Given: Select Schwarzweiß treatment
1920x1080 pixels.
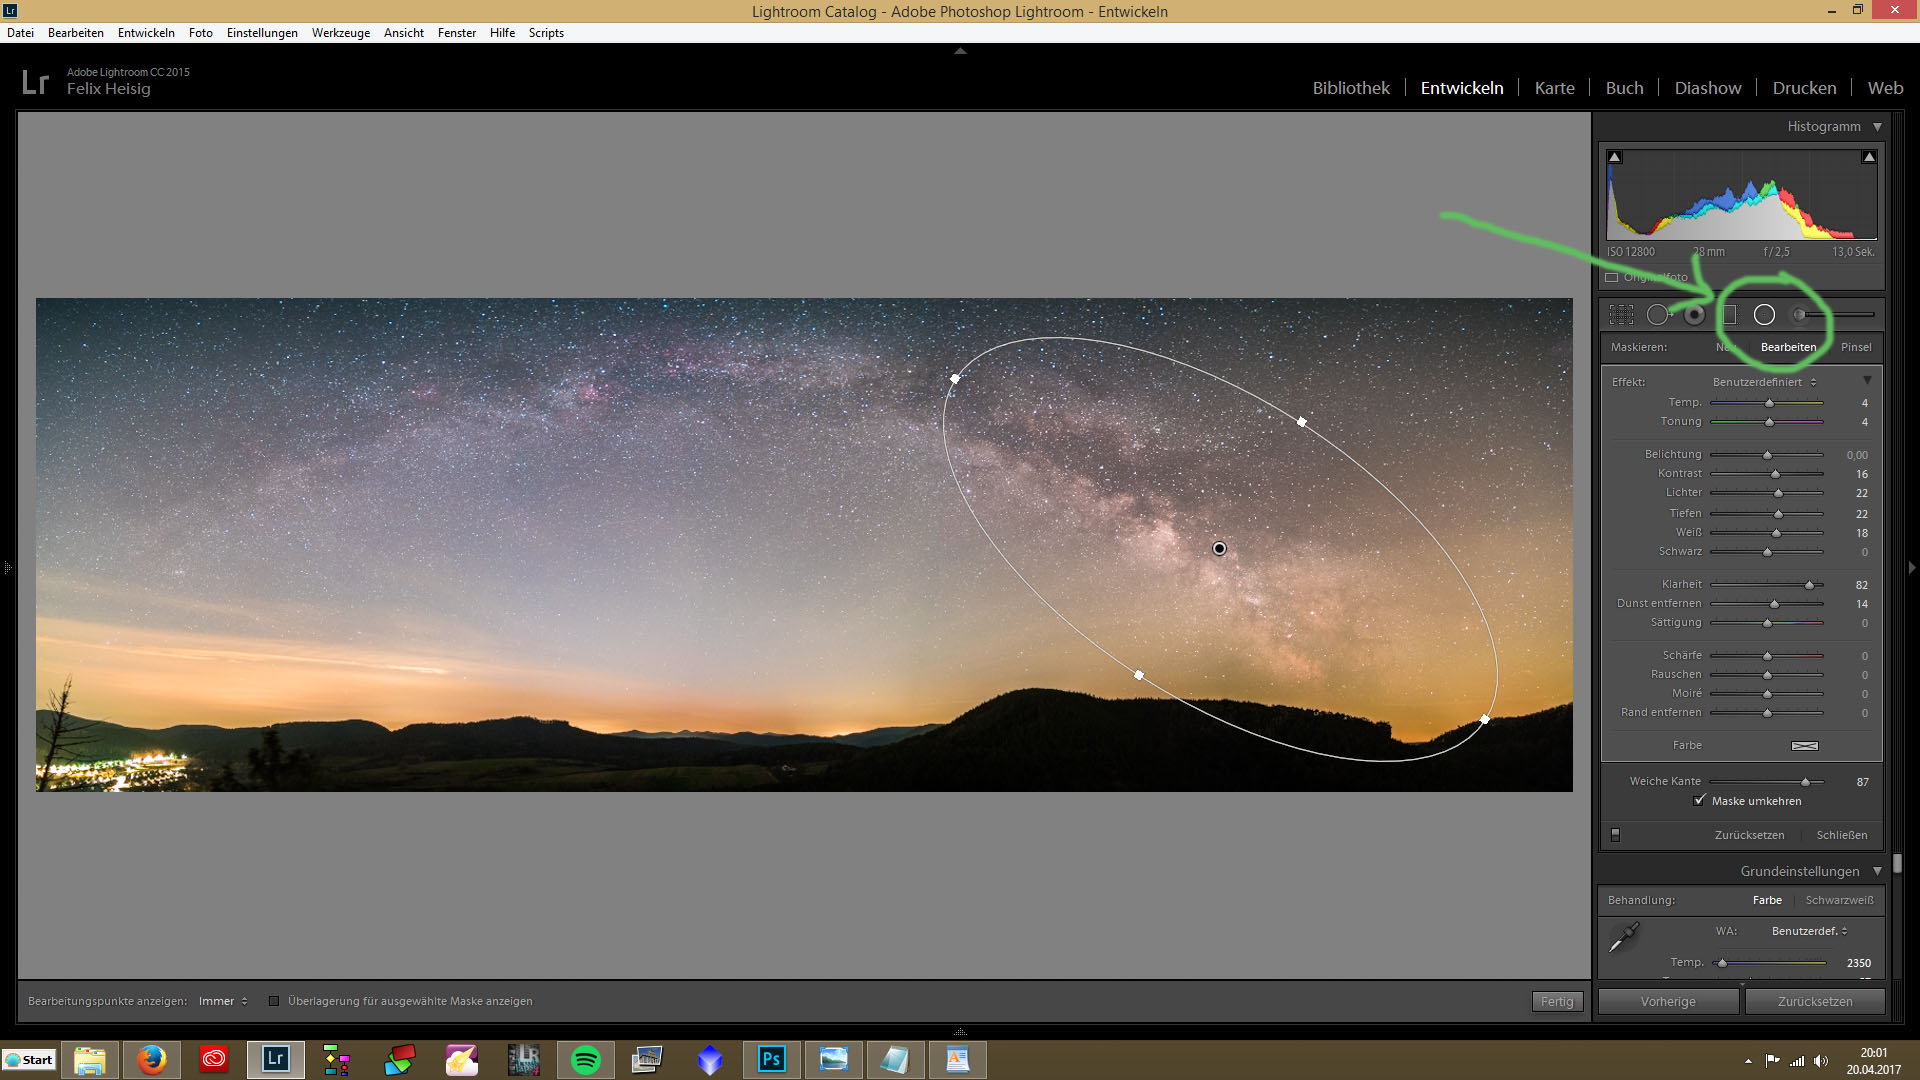Looking at the screenshot, I should point(1839,900).
